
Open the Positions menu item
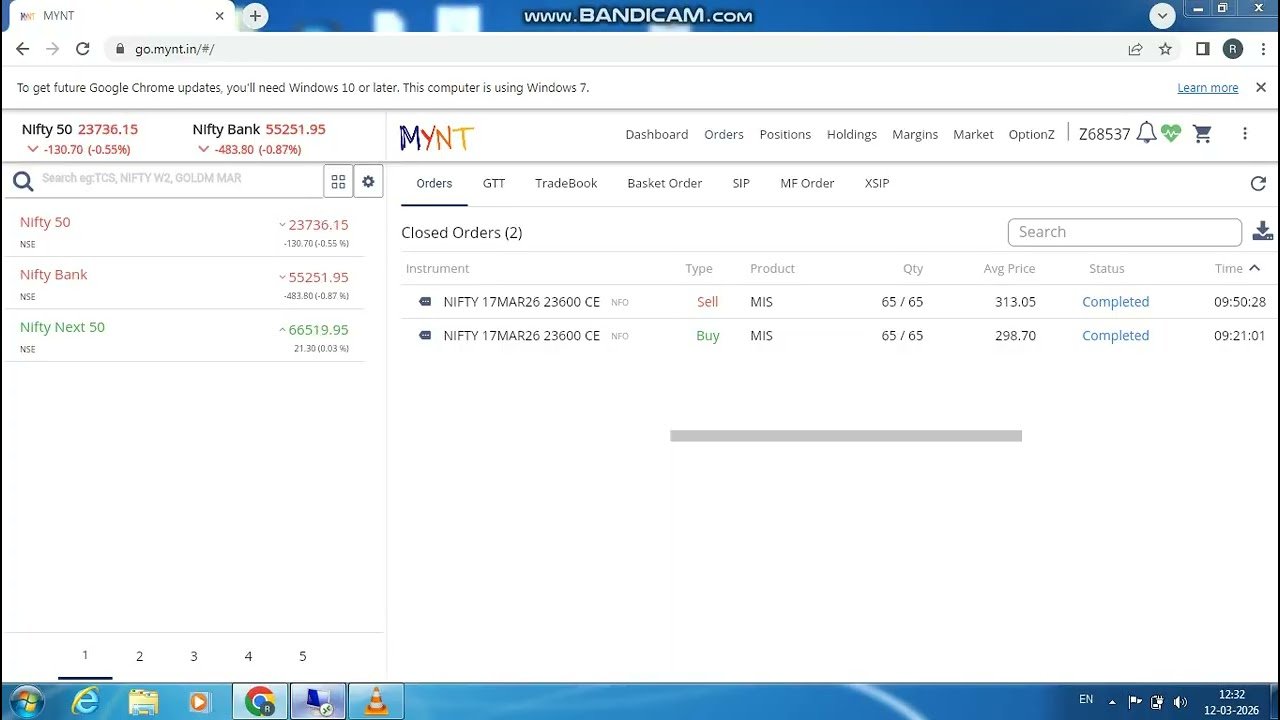785,134
